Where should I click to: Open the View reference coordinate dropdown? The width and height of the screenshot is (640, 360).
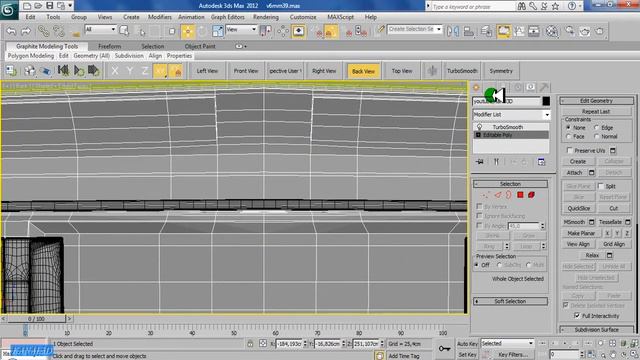[241, 30]
